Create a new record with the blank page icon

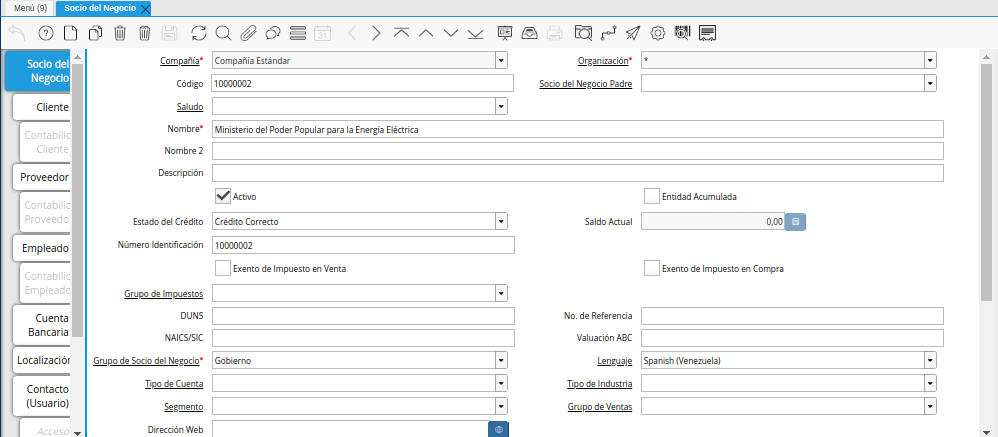coord(70,33)
